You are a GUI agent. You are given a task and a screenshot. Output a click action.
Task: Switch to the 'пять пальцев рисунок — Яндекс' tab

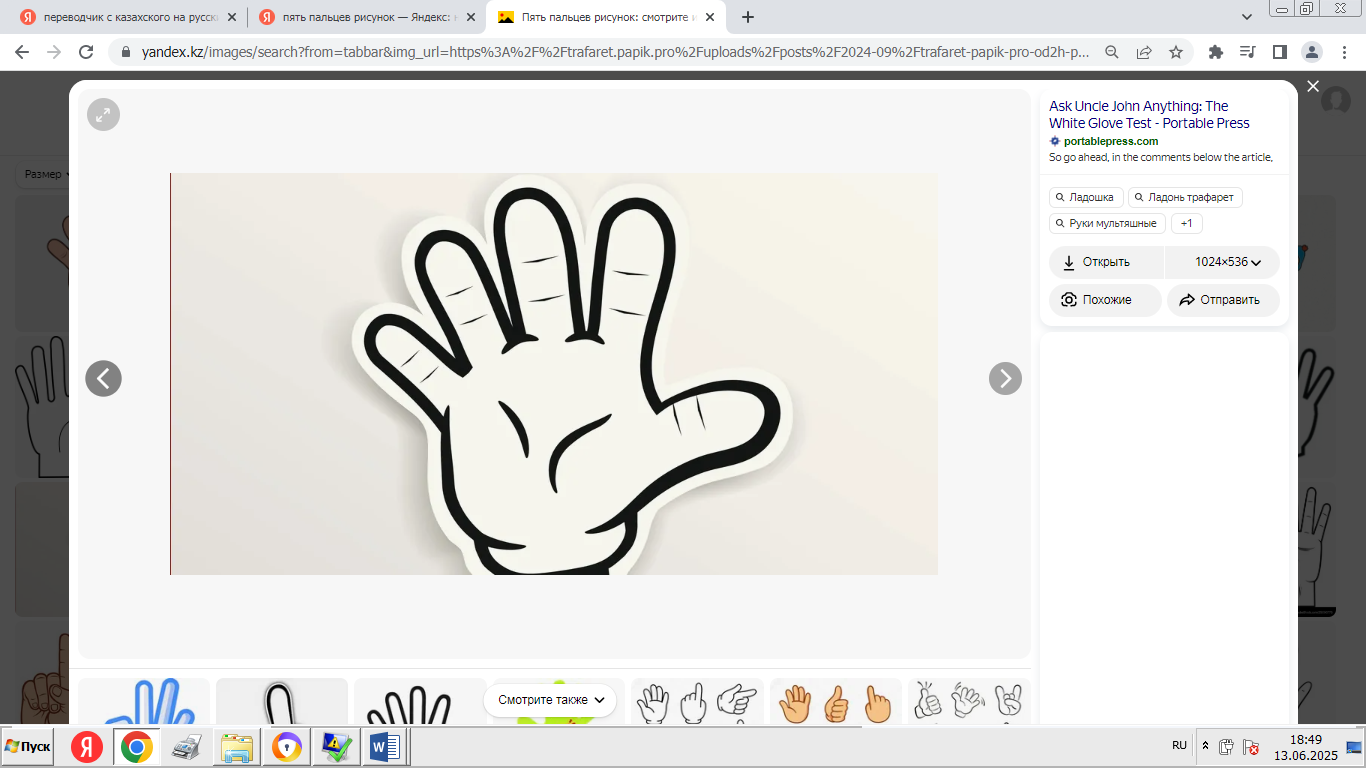(366, 17)
